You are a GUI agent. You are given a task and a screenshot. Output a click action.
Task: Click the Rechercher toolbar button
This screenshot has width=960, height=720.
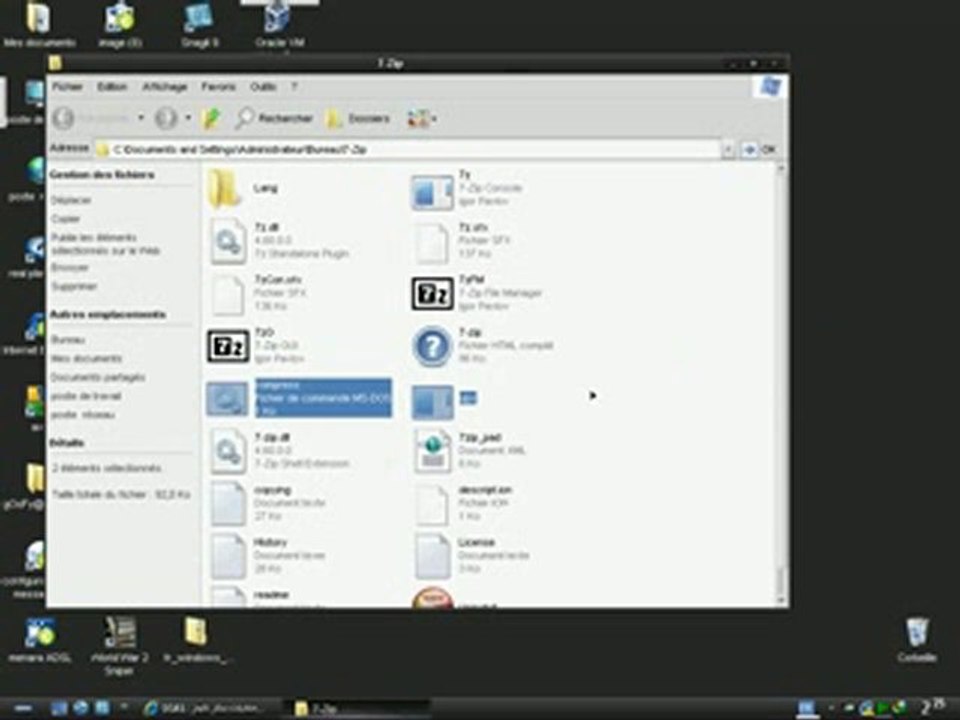(x=274, y=118)
